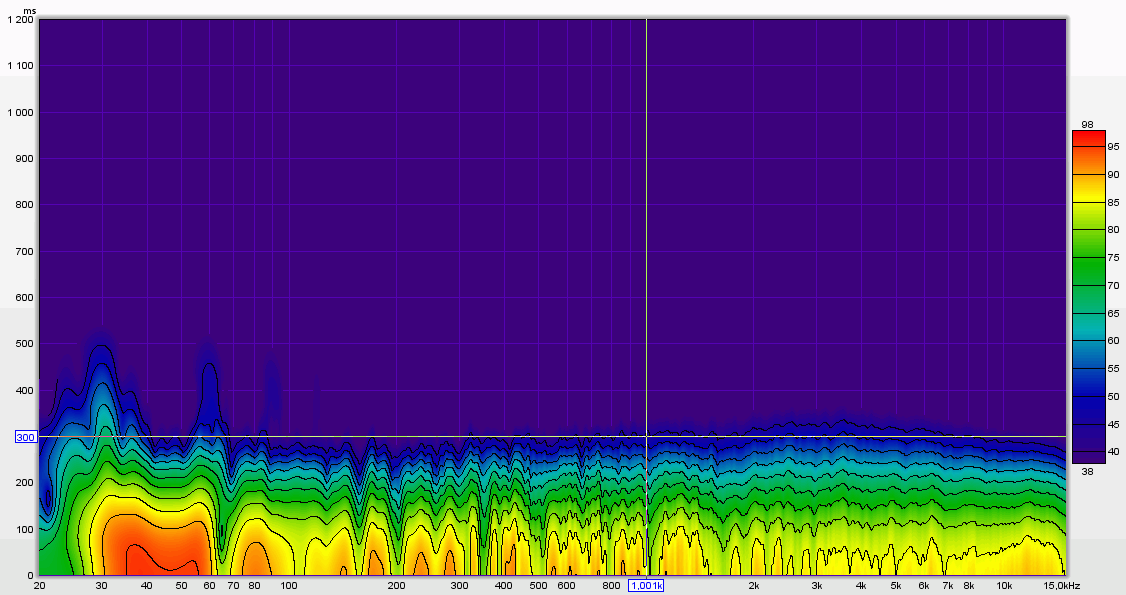Click the 15,0kHz label on the frequency axis

1061,586
